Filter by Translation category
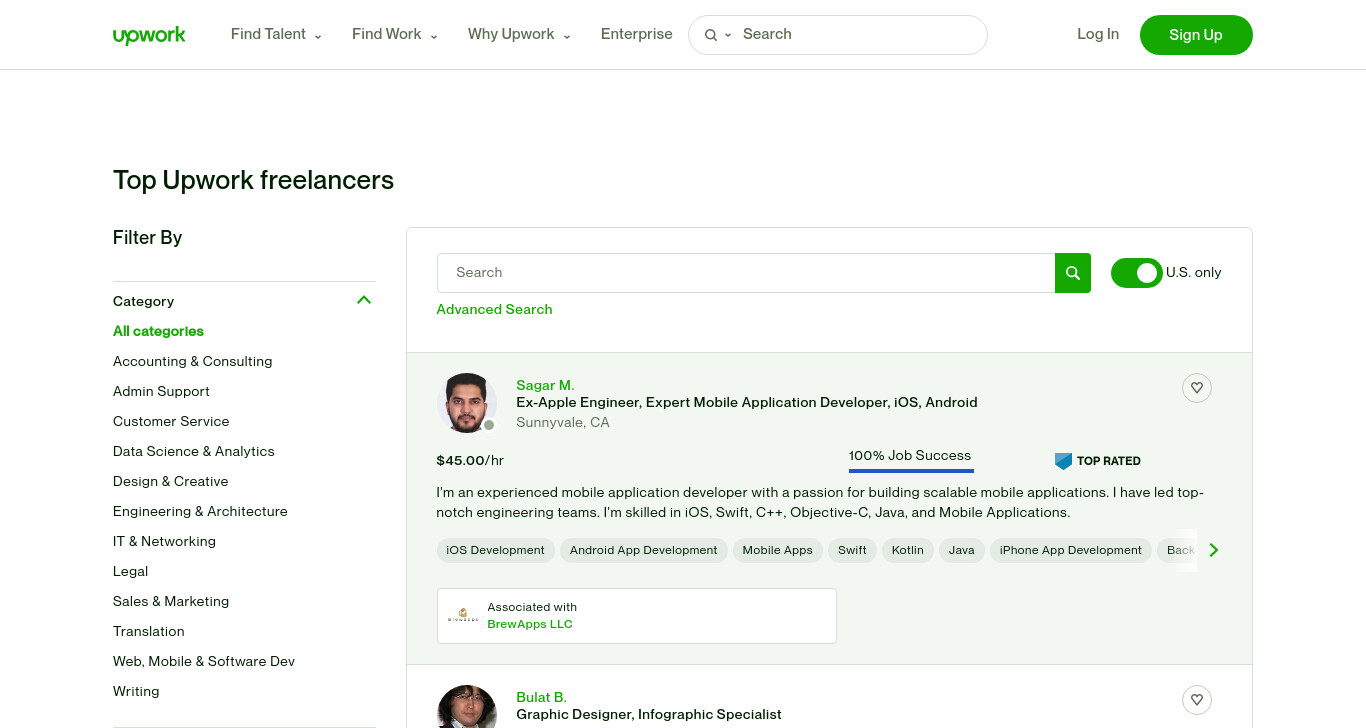 tap(149, 631)
